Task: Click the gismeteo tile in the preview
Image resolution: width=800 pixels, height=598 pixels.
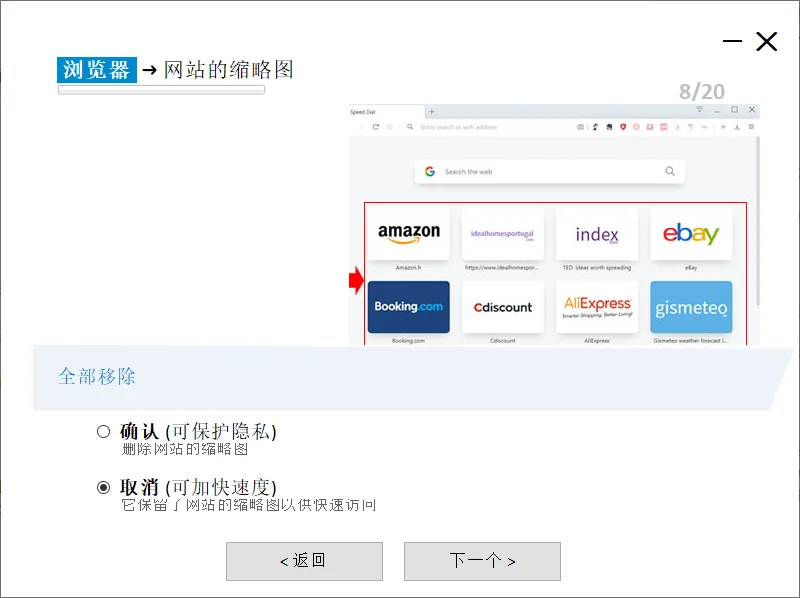Action: 691,307
